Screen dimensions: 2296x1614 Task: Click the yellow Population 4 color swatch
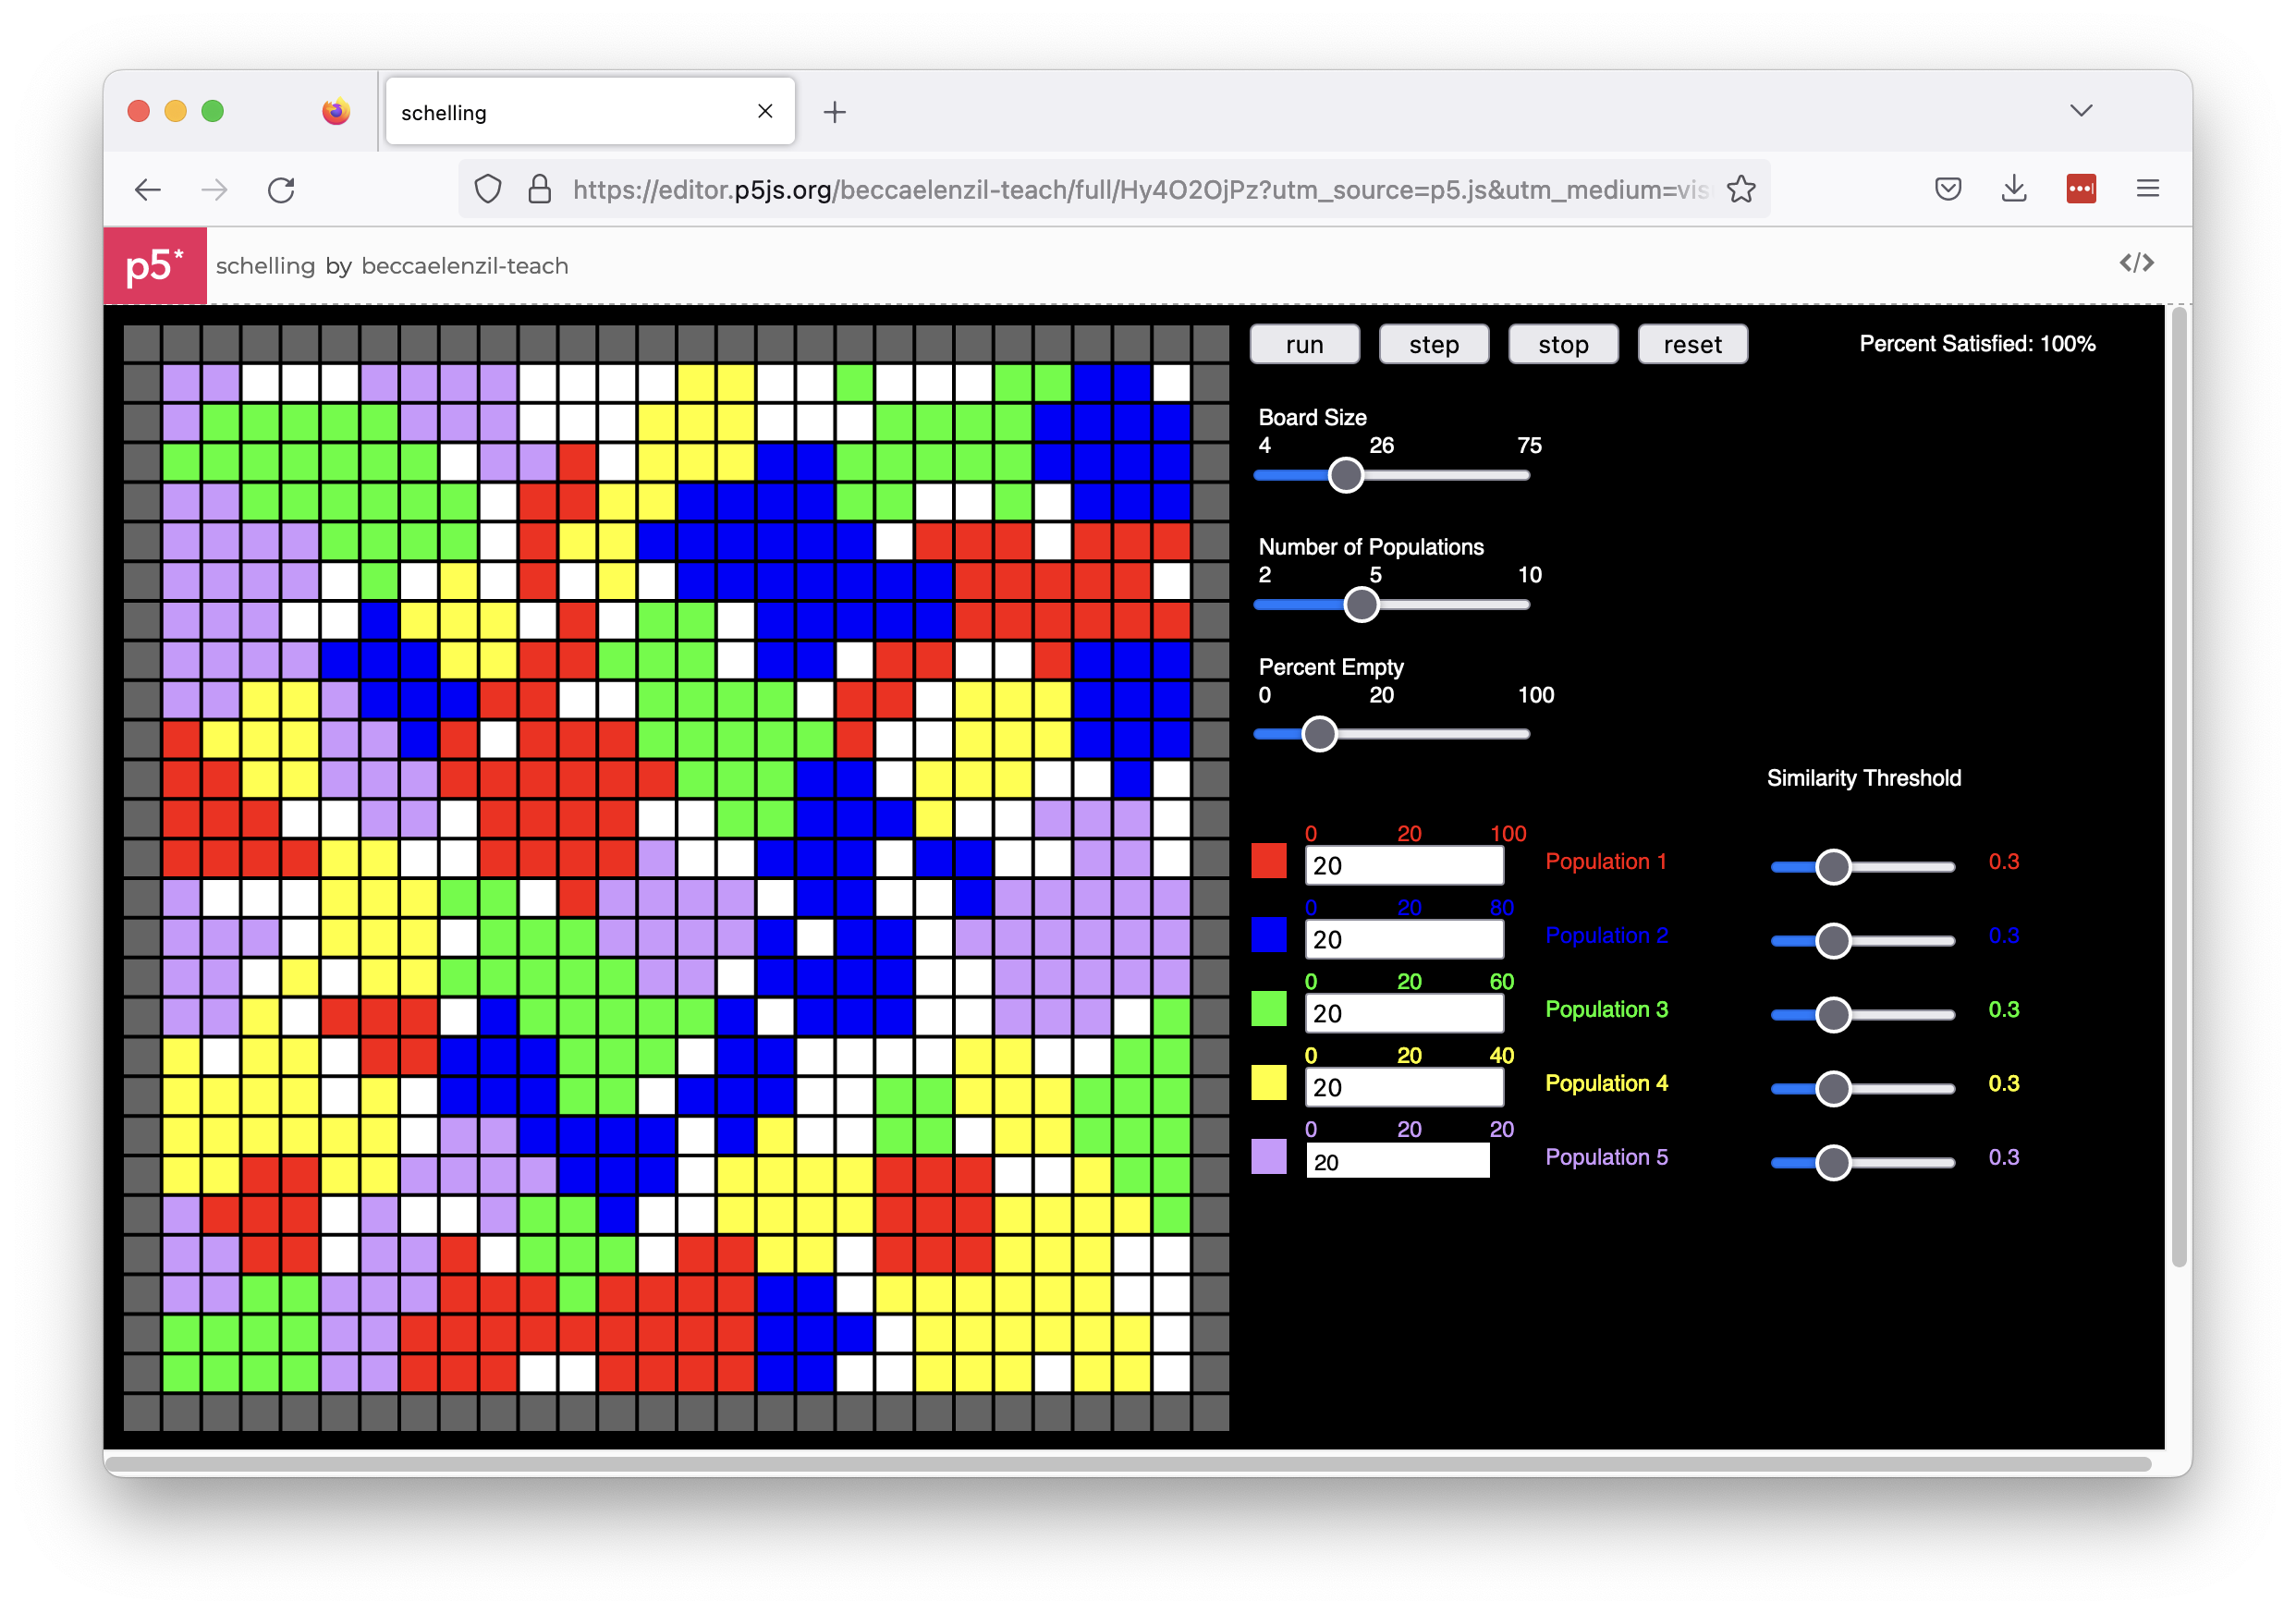(x=1268, y=1083)
